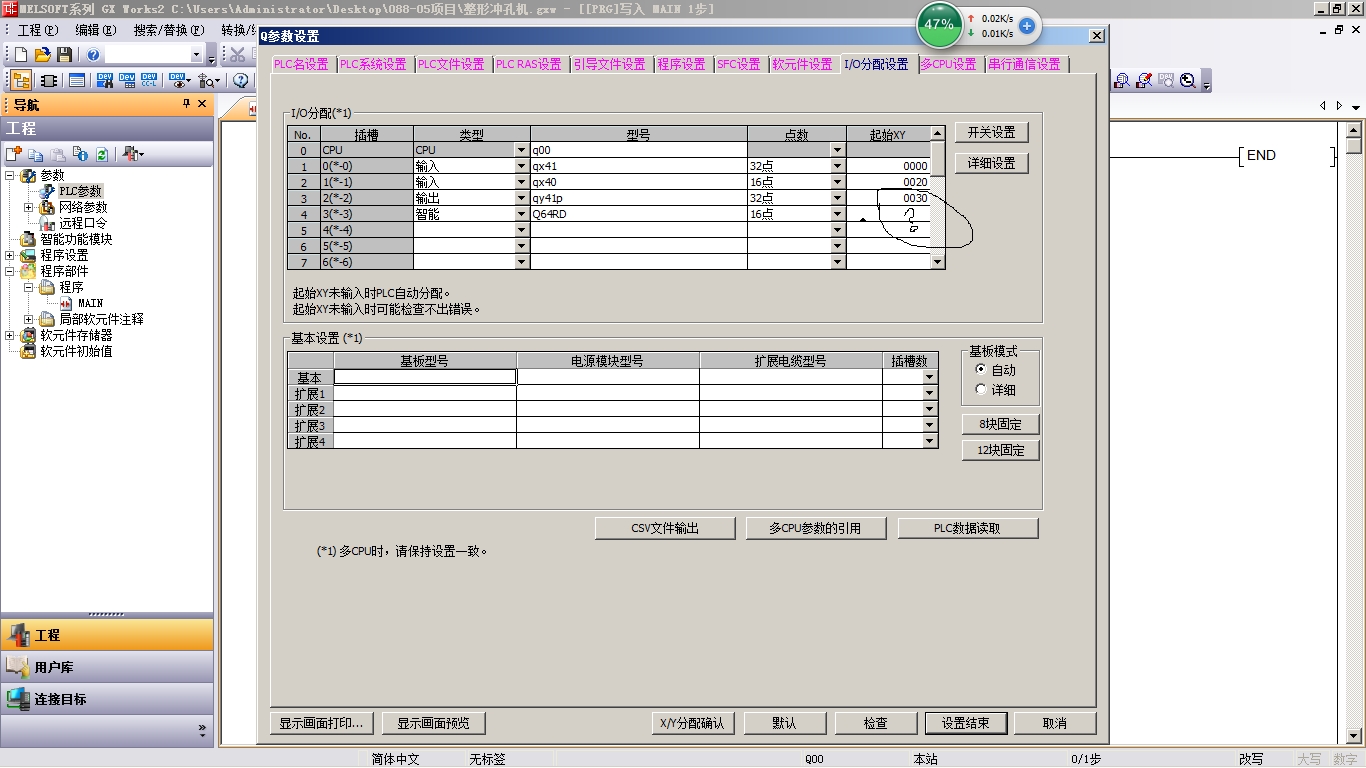Viewport: 1366px width, 768px height.
Task: Open the 用户库 navigation section
Action: [107, 667]
